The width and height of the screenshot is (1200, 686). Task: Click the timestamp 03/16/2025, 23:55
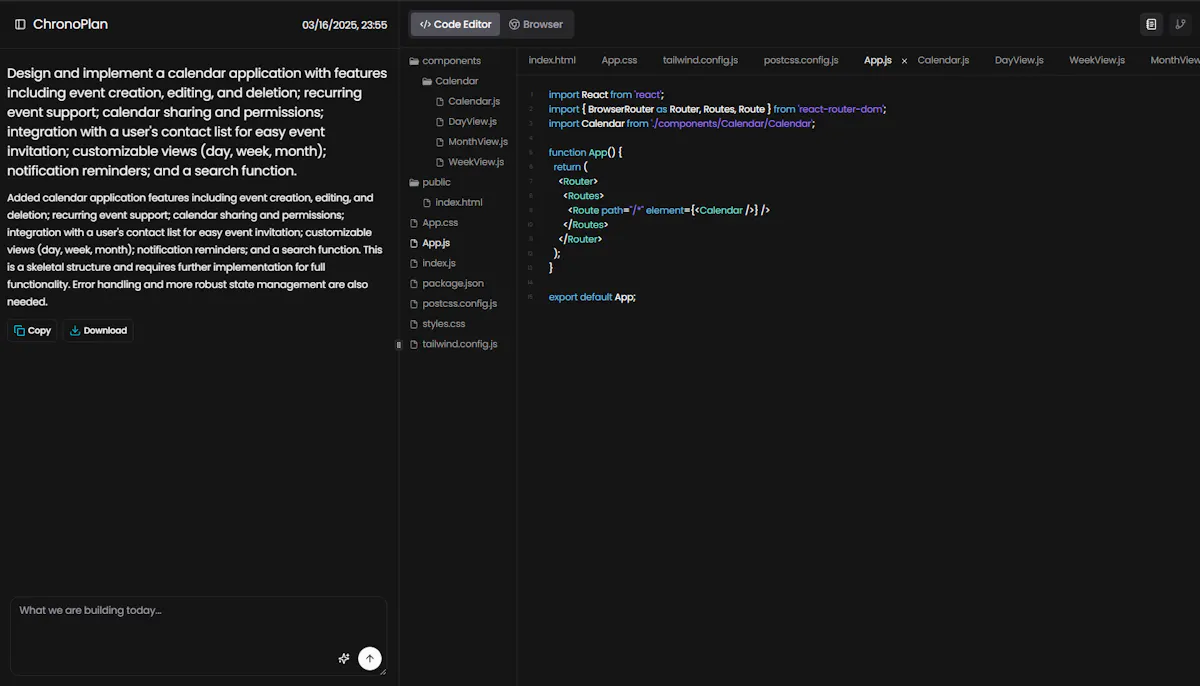[x=344, y=24]
